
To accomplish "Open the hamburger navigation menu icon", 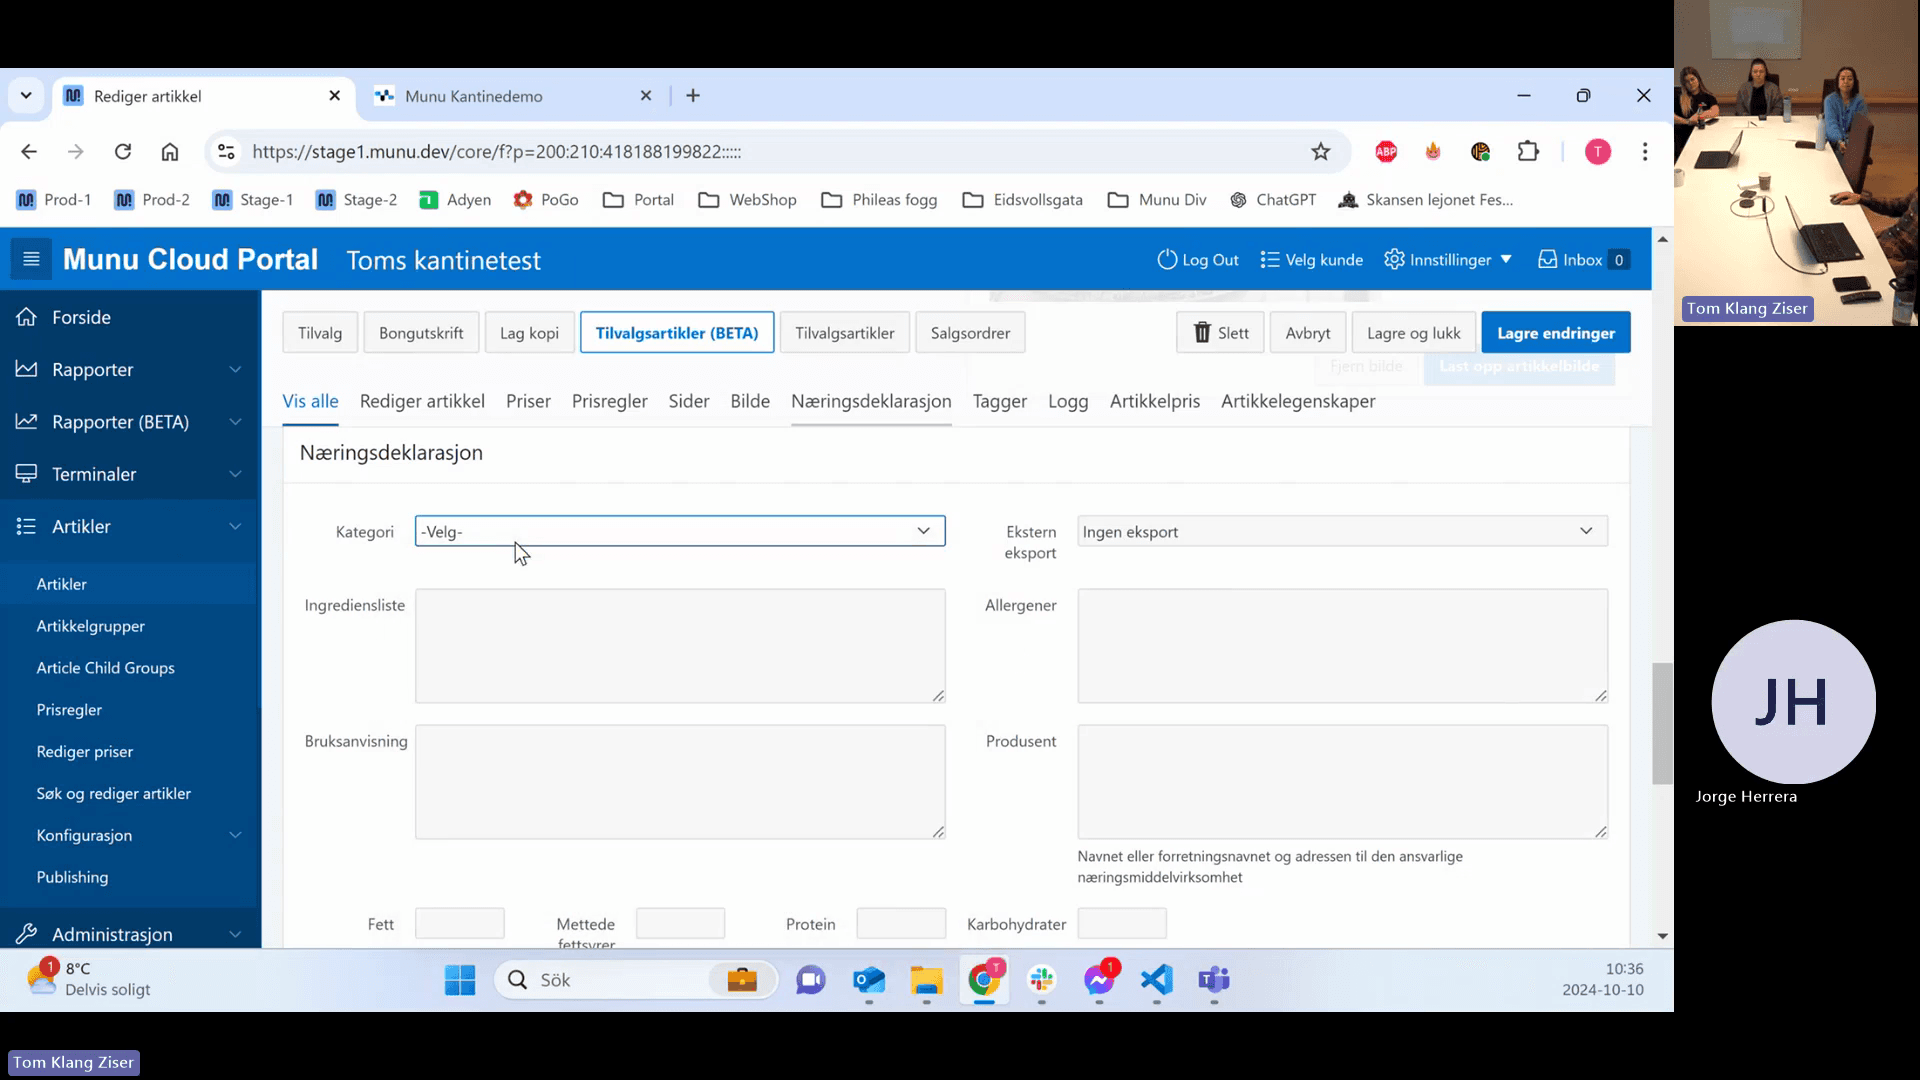I will pos(31,260).
